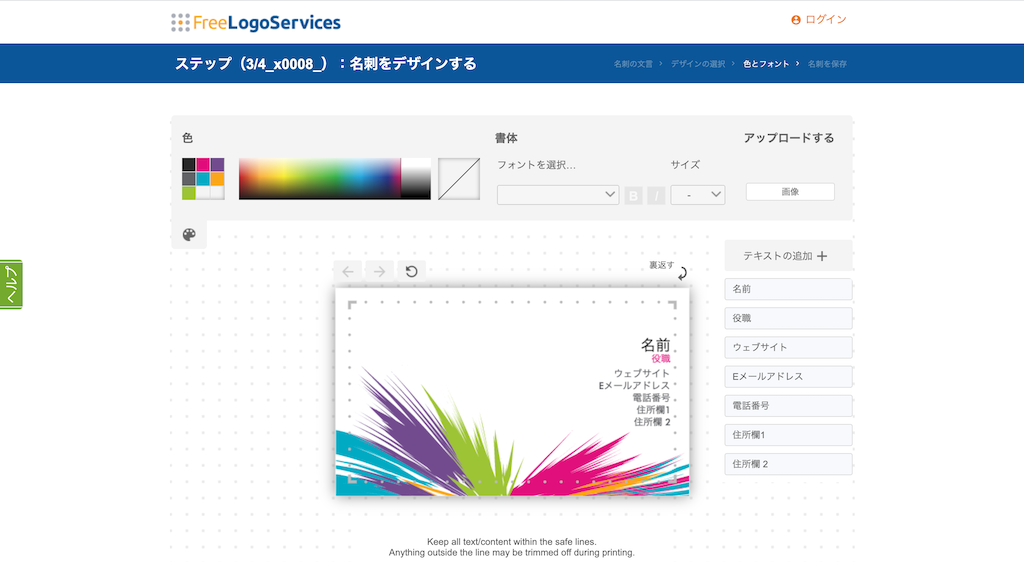
Task: Go to デザインの選択 breadcrumb step
Action: [698, 64]
